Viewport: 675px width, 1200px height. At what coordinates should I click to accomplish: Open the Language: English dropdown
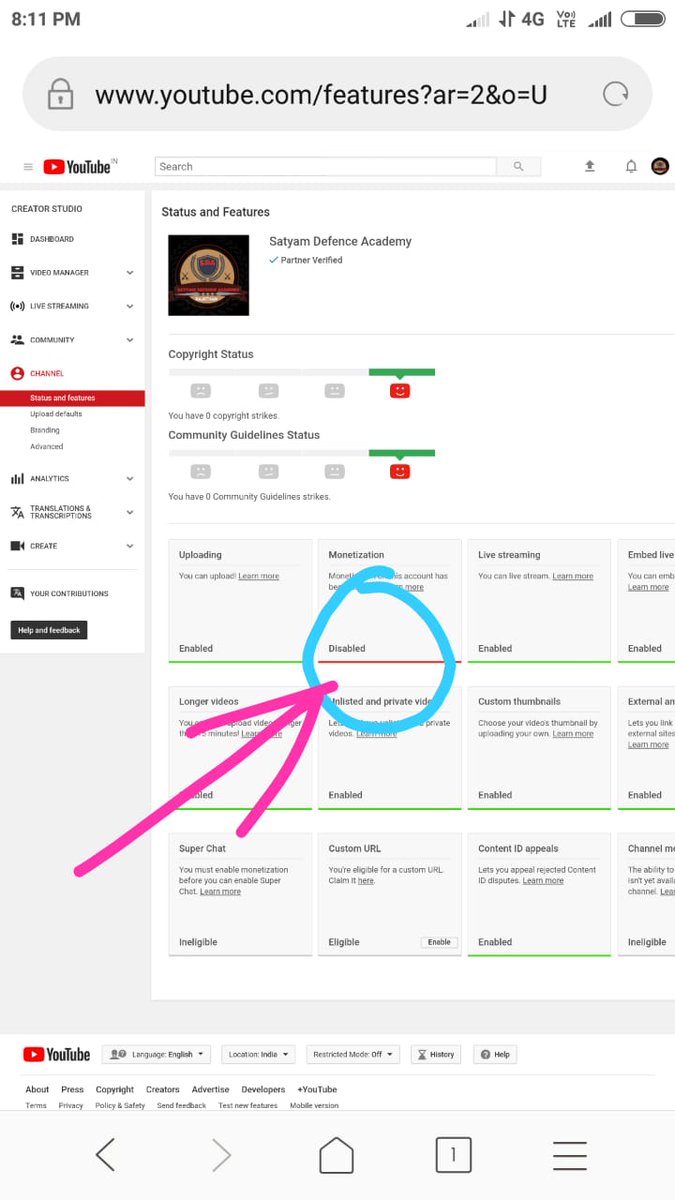[157, 1054]
